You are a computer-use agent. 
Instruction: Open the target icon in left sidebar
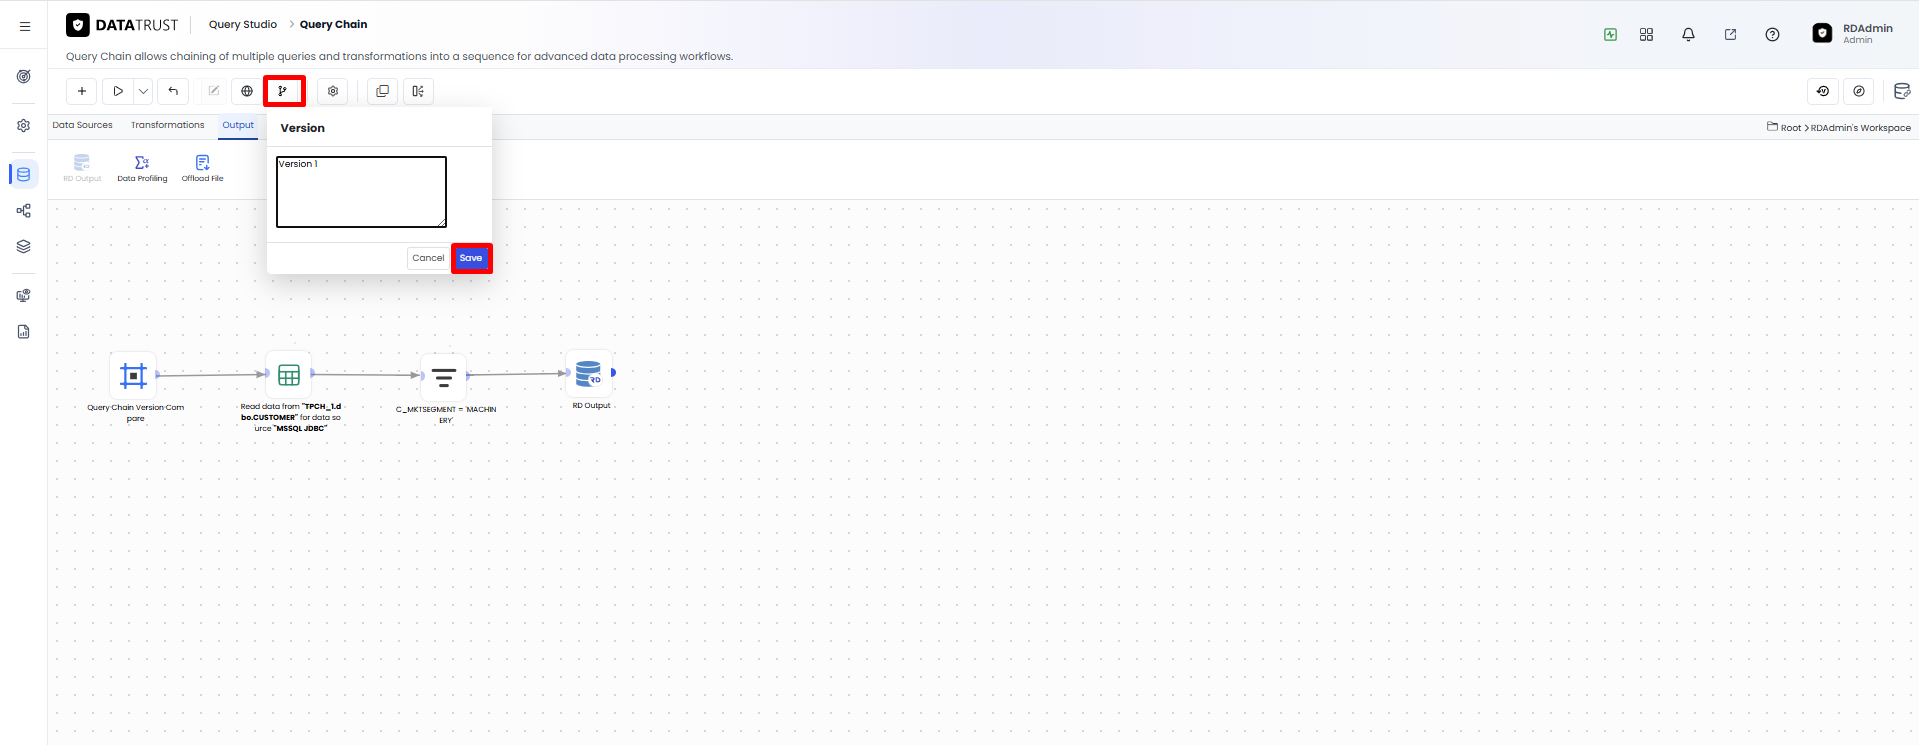pyautogui.click(x=24, y=76)
